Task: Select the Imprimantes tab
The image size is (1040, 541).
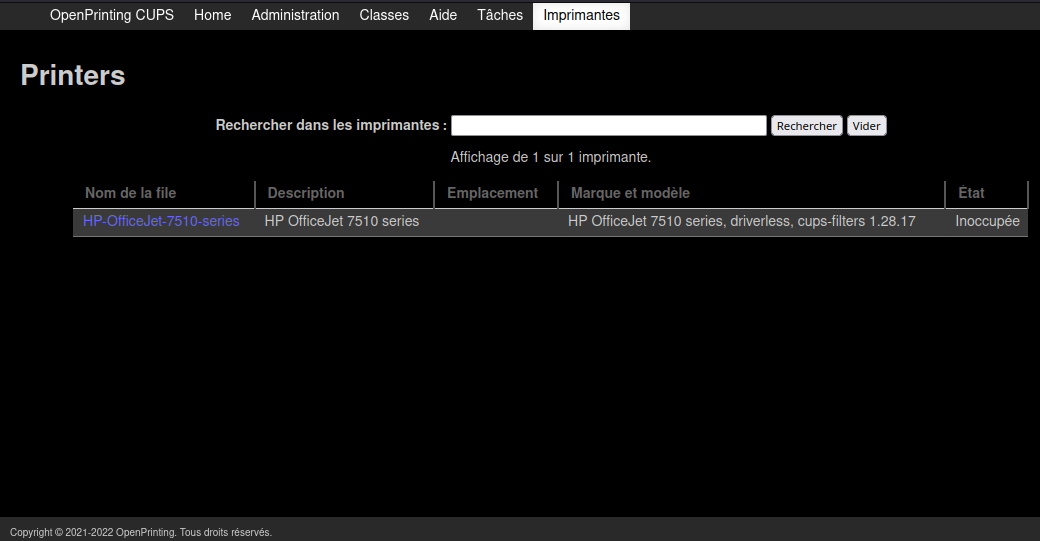Action: (x=581, y=15)
